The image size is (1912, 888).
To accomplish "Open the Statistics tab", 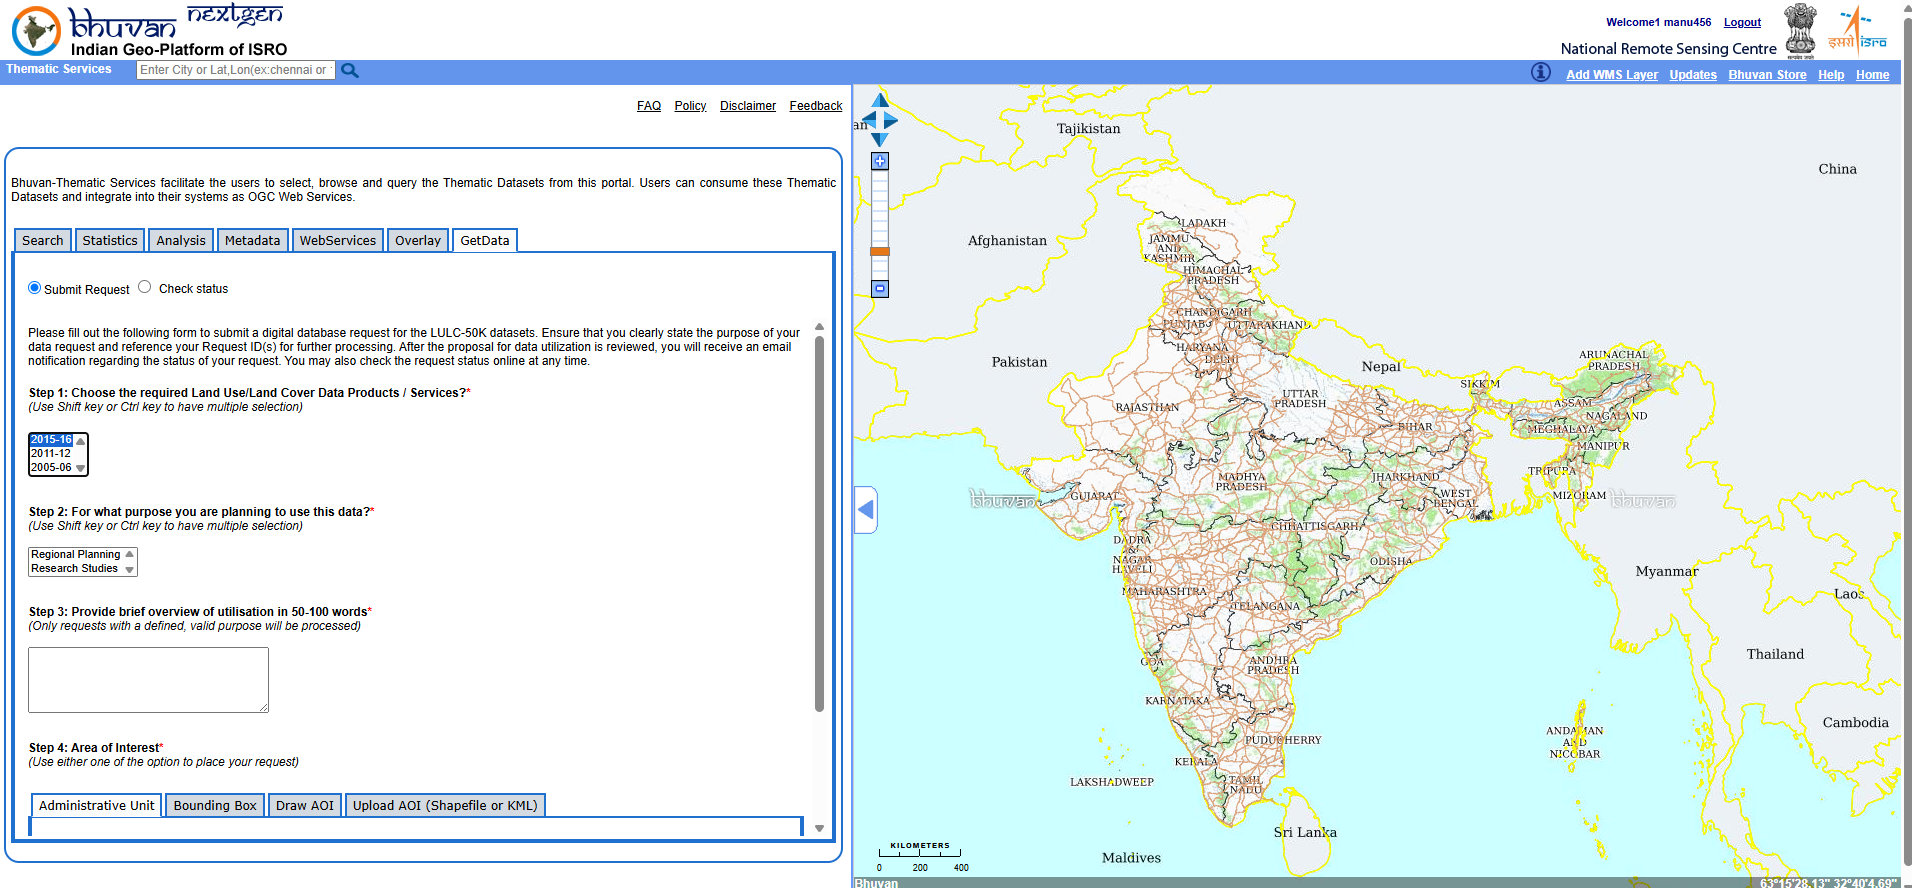I will click(x=110, y=241).
